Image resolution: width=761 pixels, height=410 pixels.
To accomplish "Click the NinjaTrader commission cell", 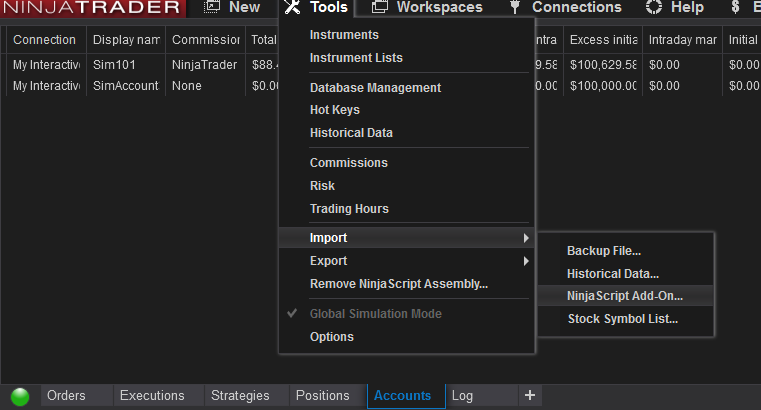I will (x=204, y=65).
